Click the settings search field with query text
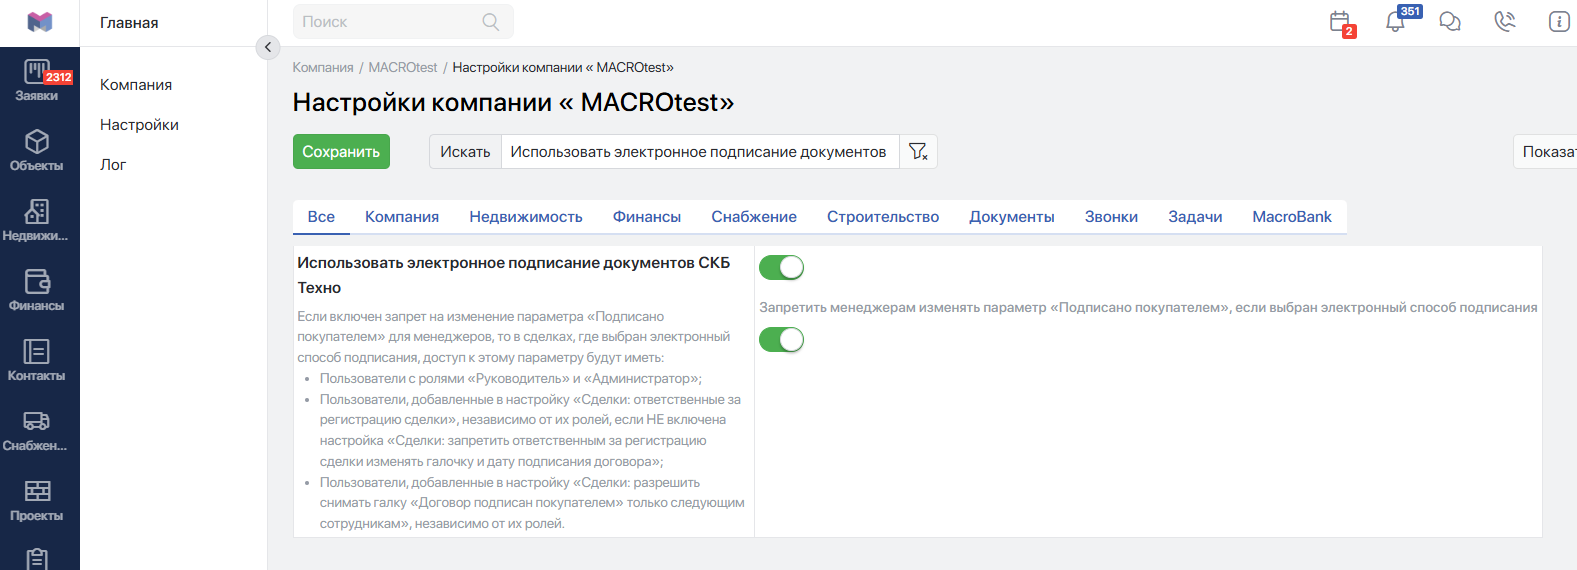The image size is (1577, 570). (699, 152)
